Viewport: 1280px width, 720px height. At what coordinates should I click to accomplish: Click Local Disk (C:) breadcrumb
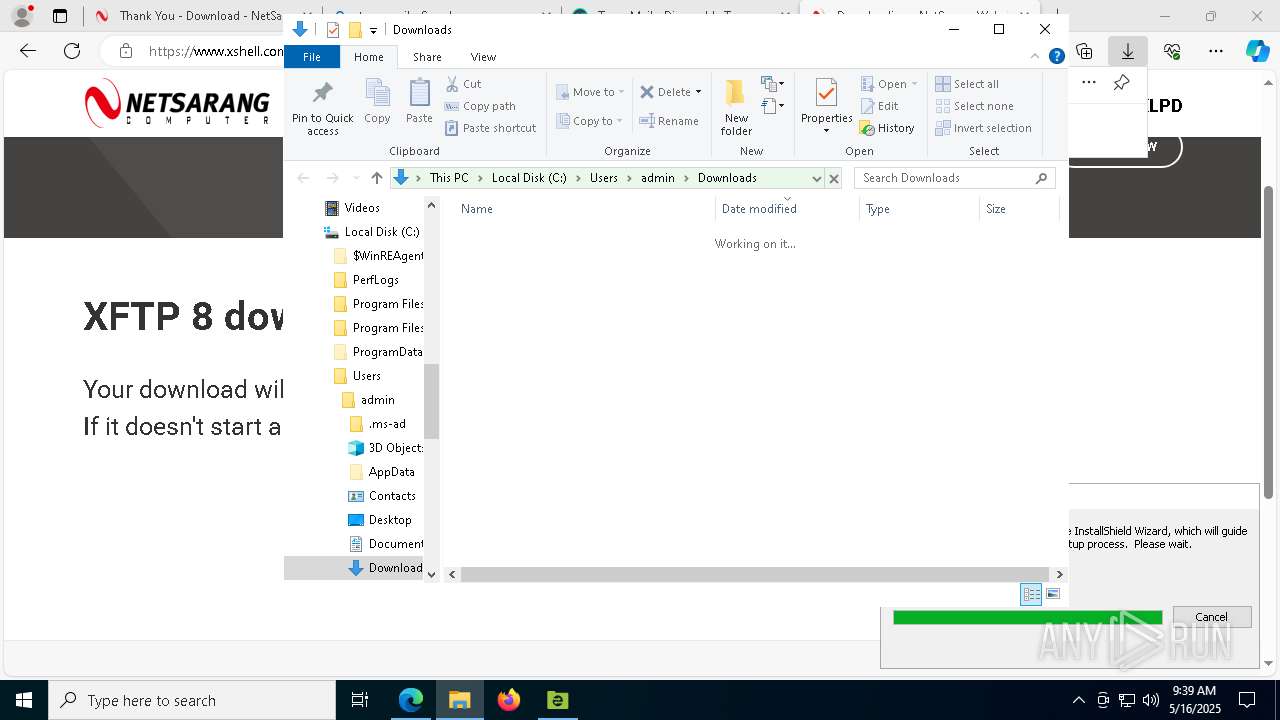tap(529, 178)
